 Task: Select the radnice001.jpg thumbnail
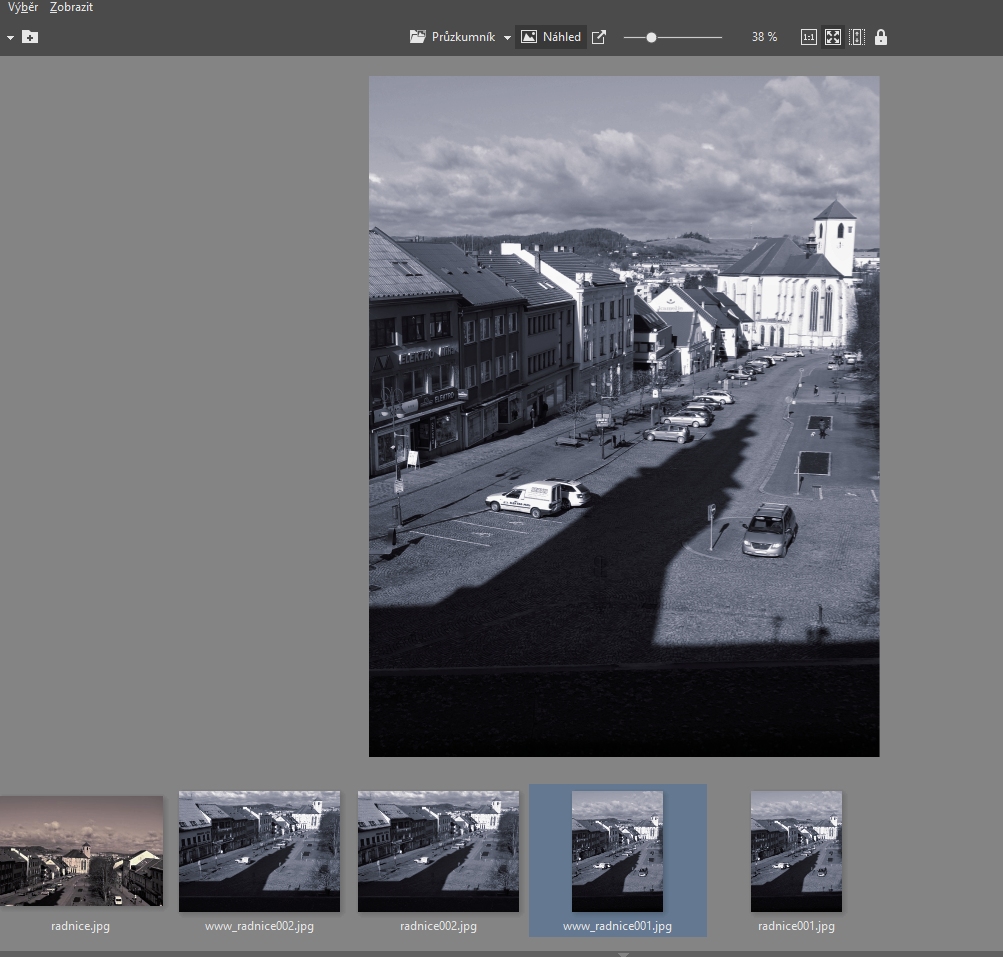coord(796,851)
